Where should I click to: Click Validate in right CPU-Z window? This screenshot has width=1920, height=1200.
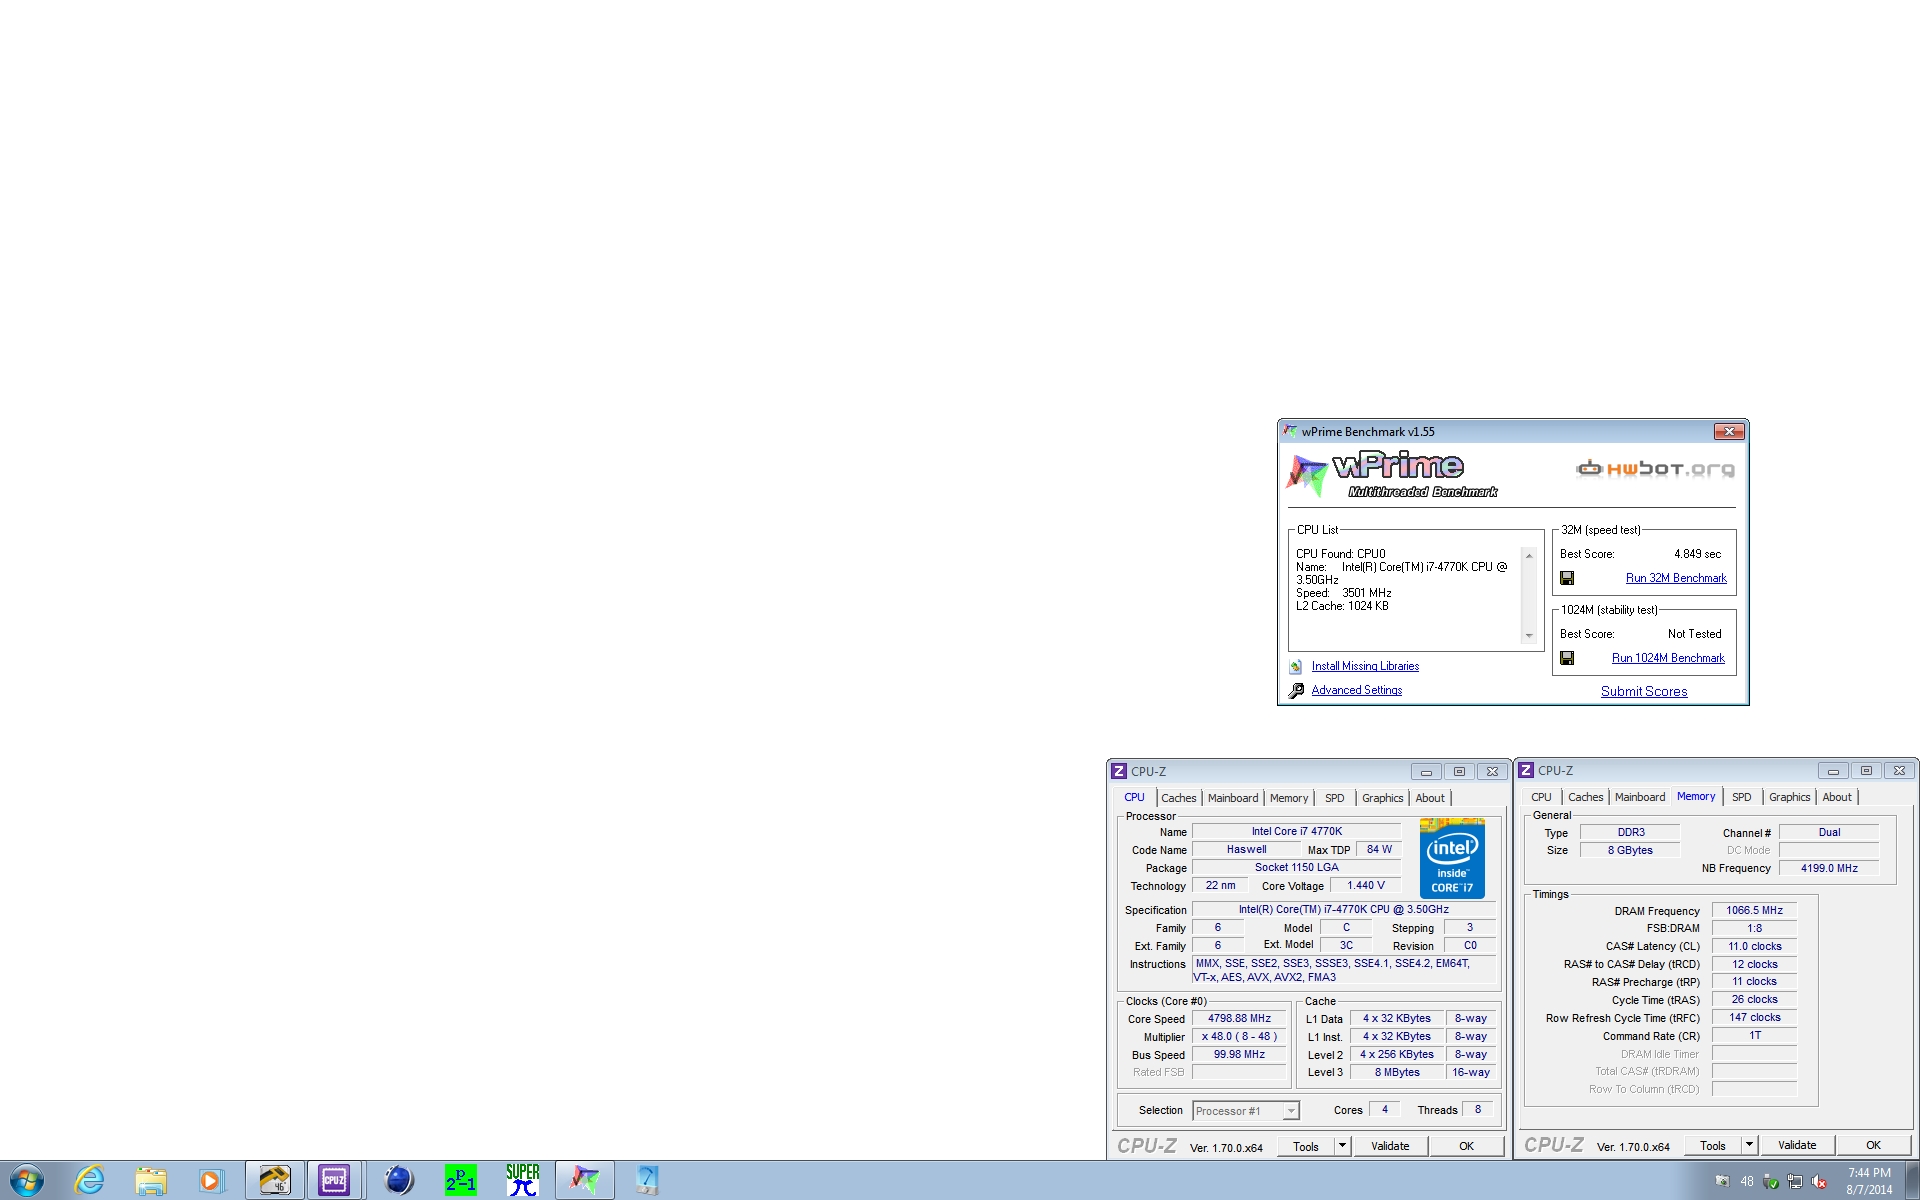point(1797,1145)
